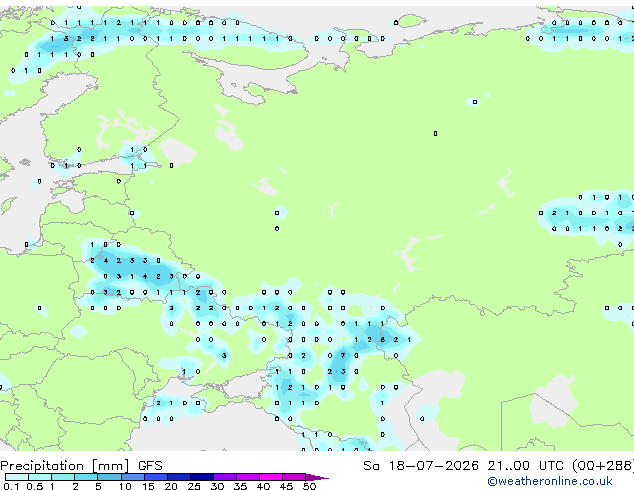
Task: Select the 40–45 mm magenta swatch
Action: pyautogui.click(x=271, y=477)
